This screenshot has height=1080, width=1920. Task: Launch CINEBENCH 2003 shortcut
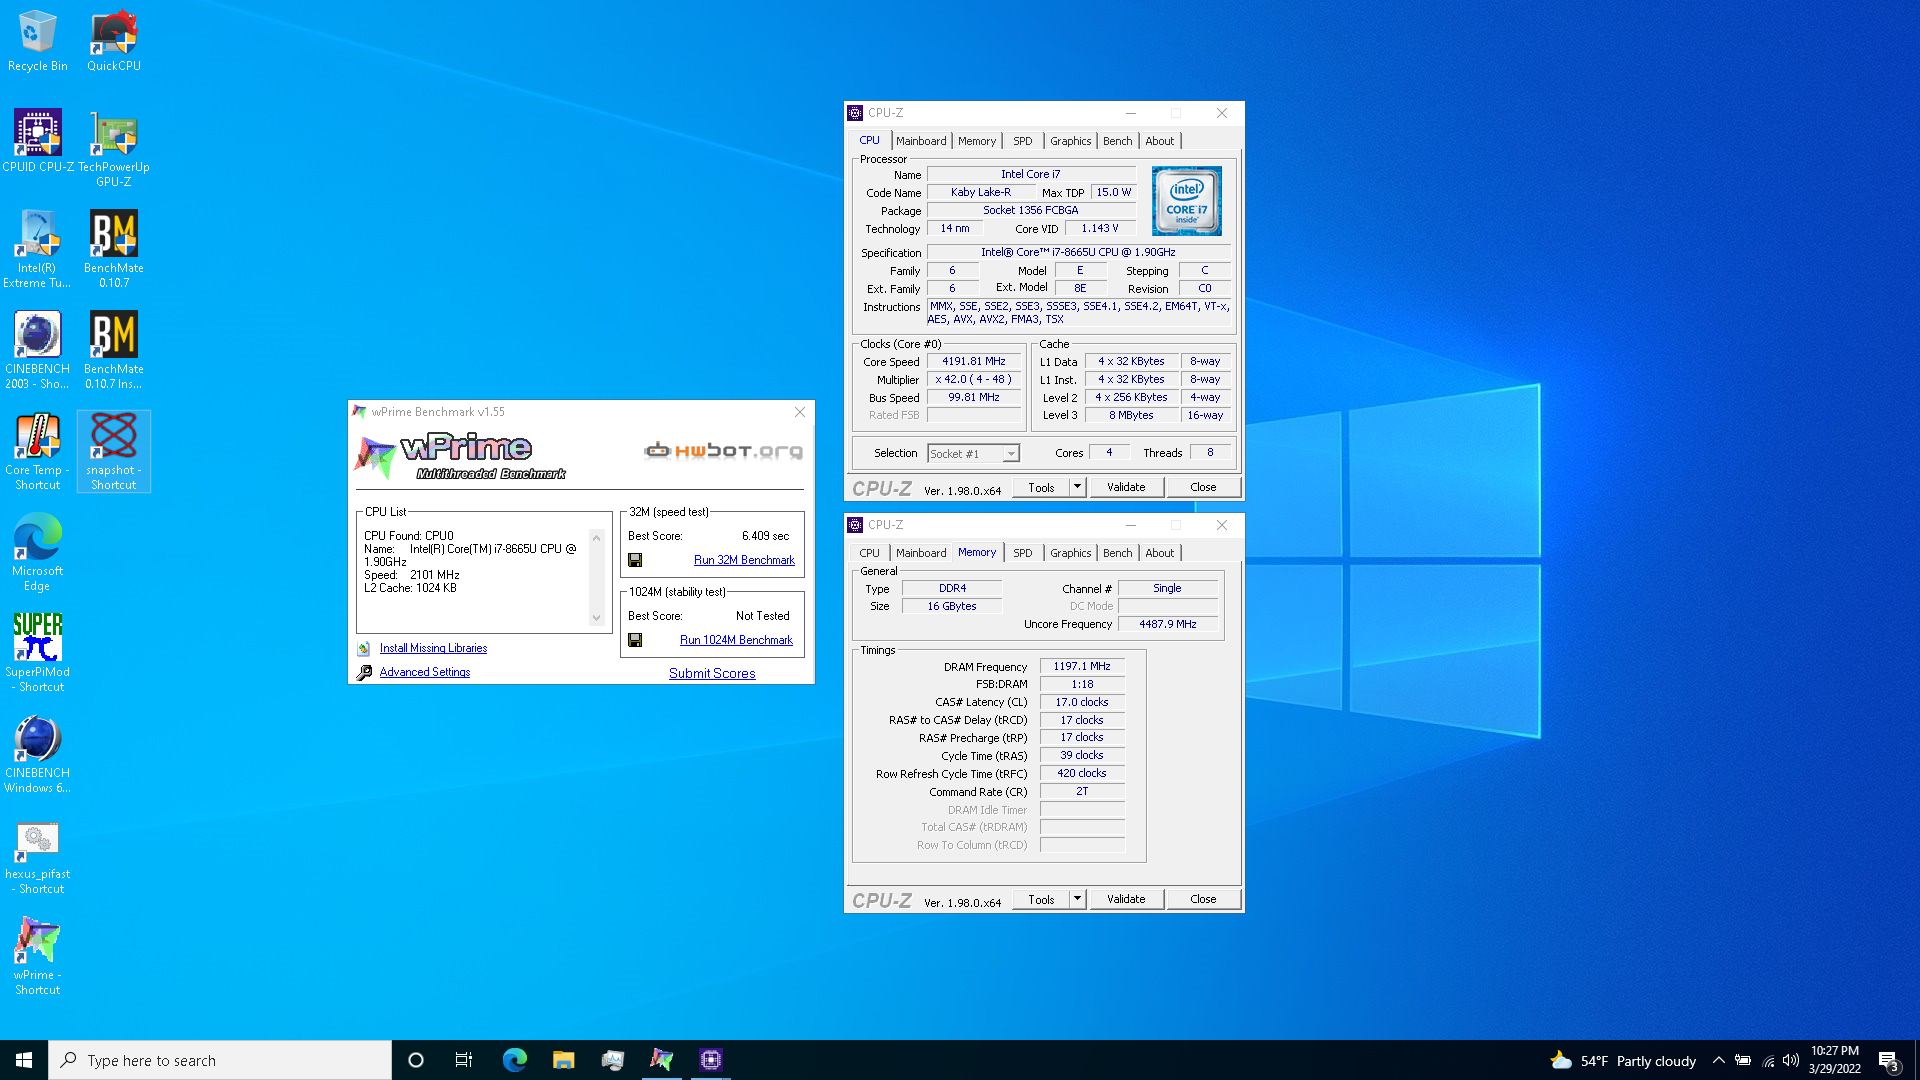37,350
